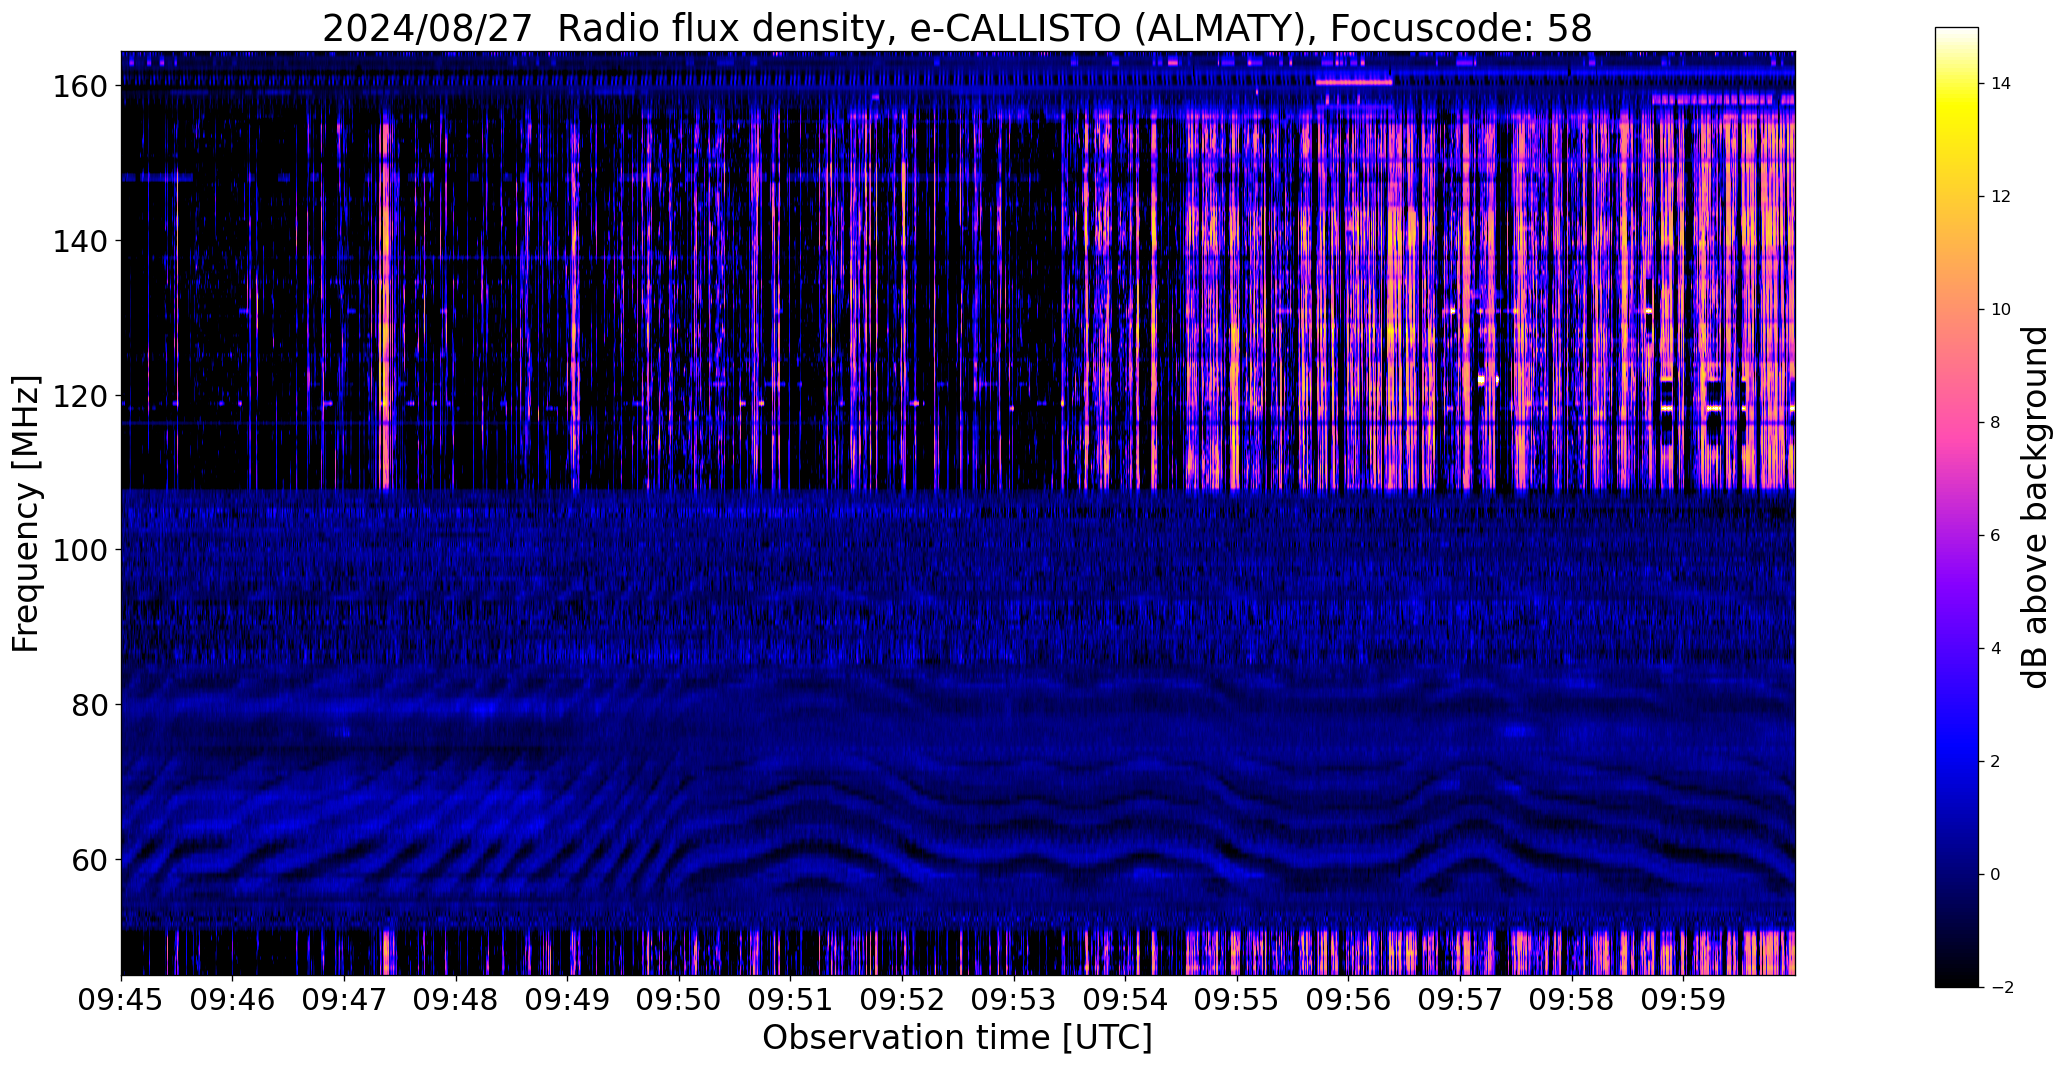Click the 09:49 time tick label
The image size is (2066, 1067).
point(568,1000)
